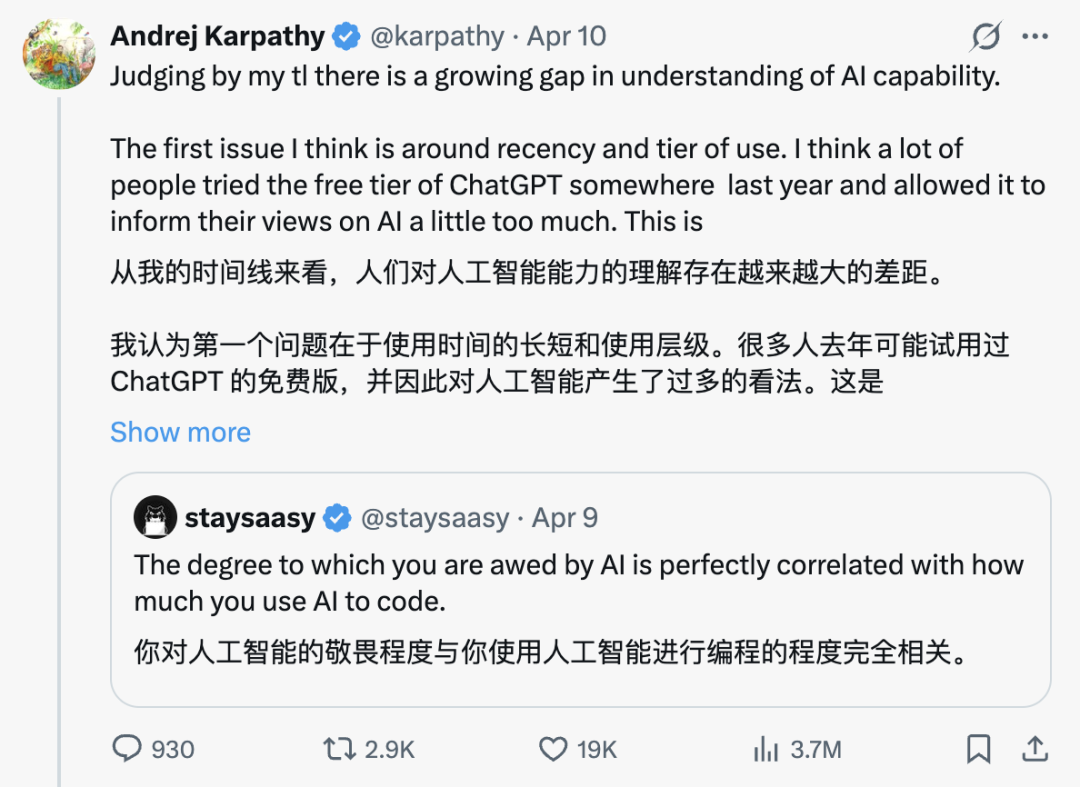The height and width of the screenshot is (787, 1080).
Task: Open the @karpathy handle link
Action: point(437,37)
